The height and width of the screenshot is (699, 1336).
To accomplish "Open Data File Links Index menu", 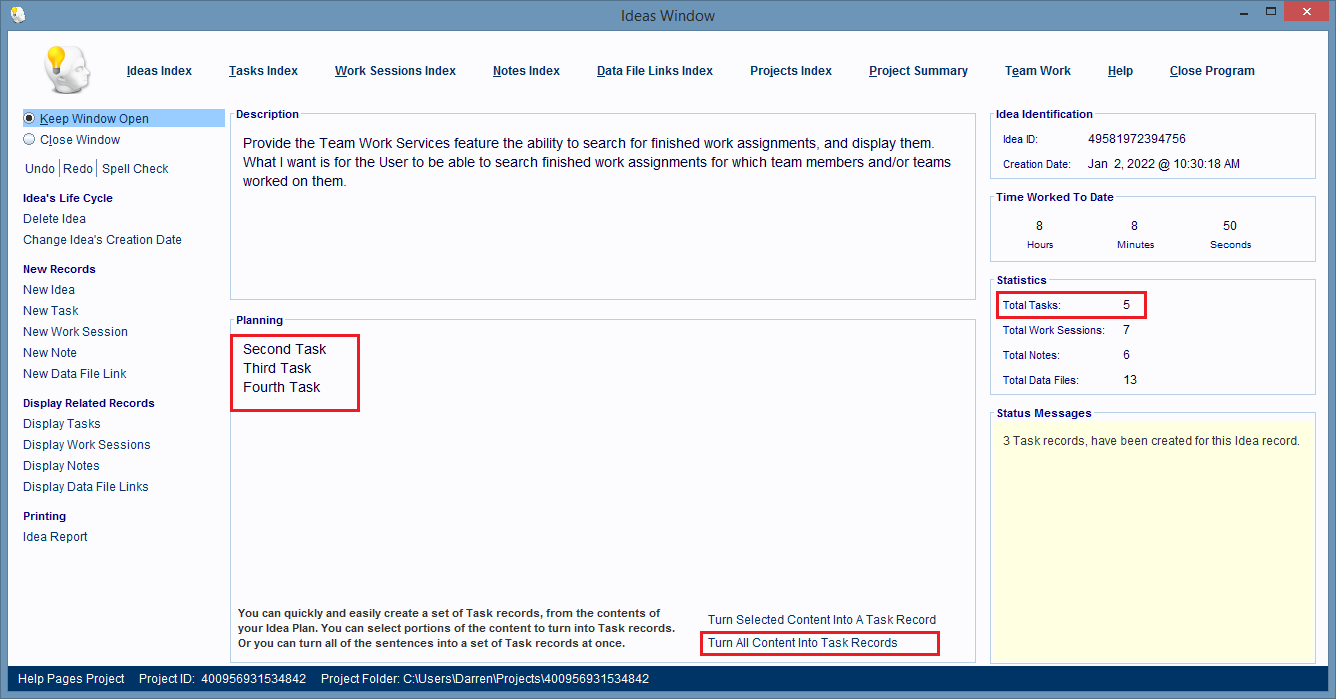I will click(x=655, y=71).
